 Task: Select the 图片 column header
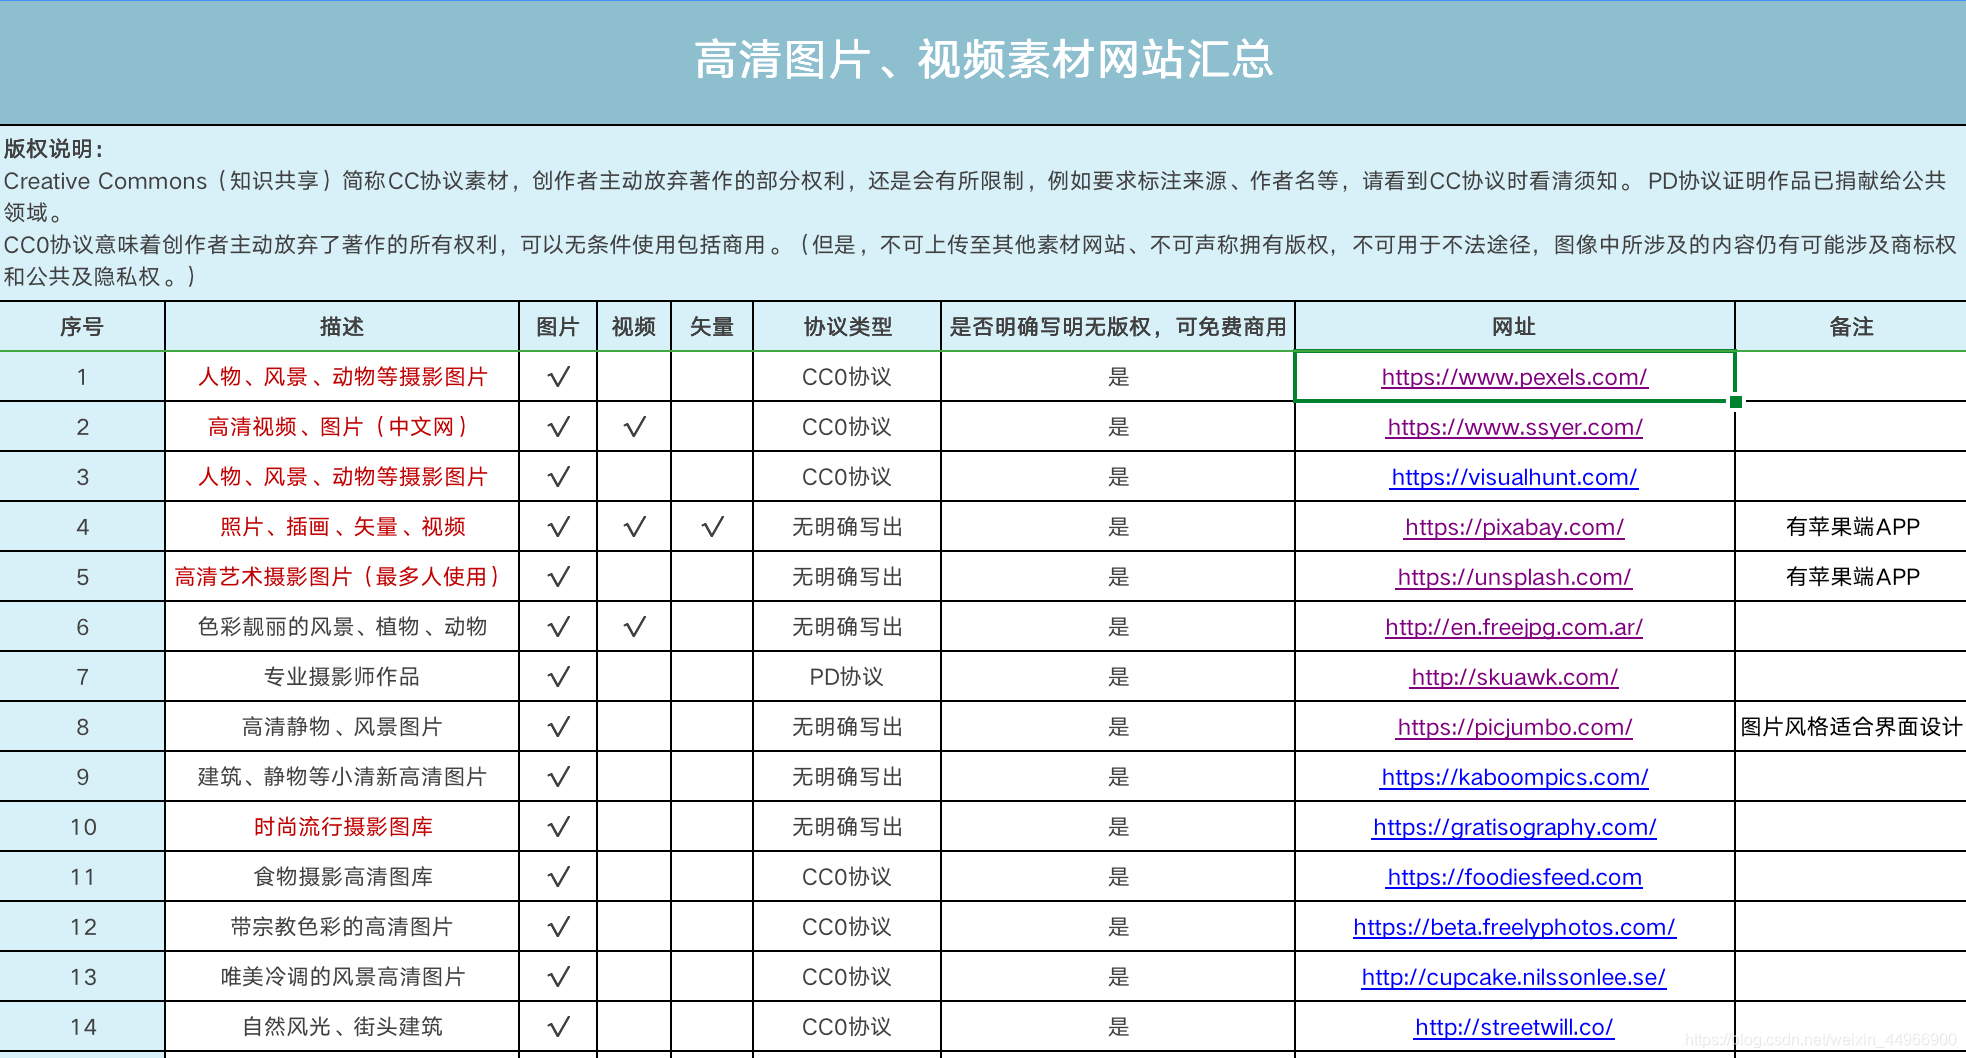tap(558, 327)
